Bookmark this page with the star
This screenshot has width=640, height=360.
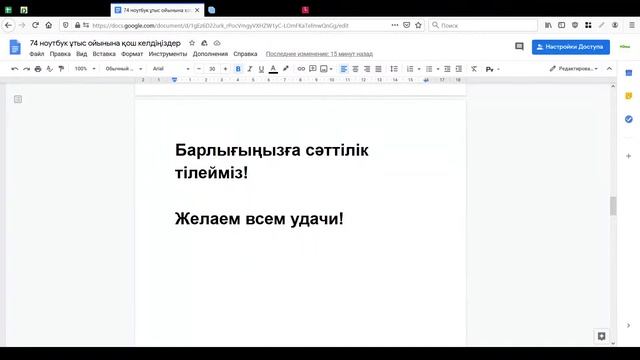(x=418, y=25)
